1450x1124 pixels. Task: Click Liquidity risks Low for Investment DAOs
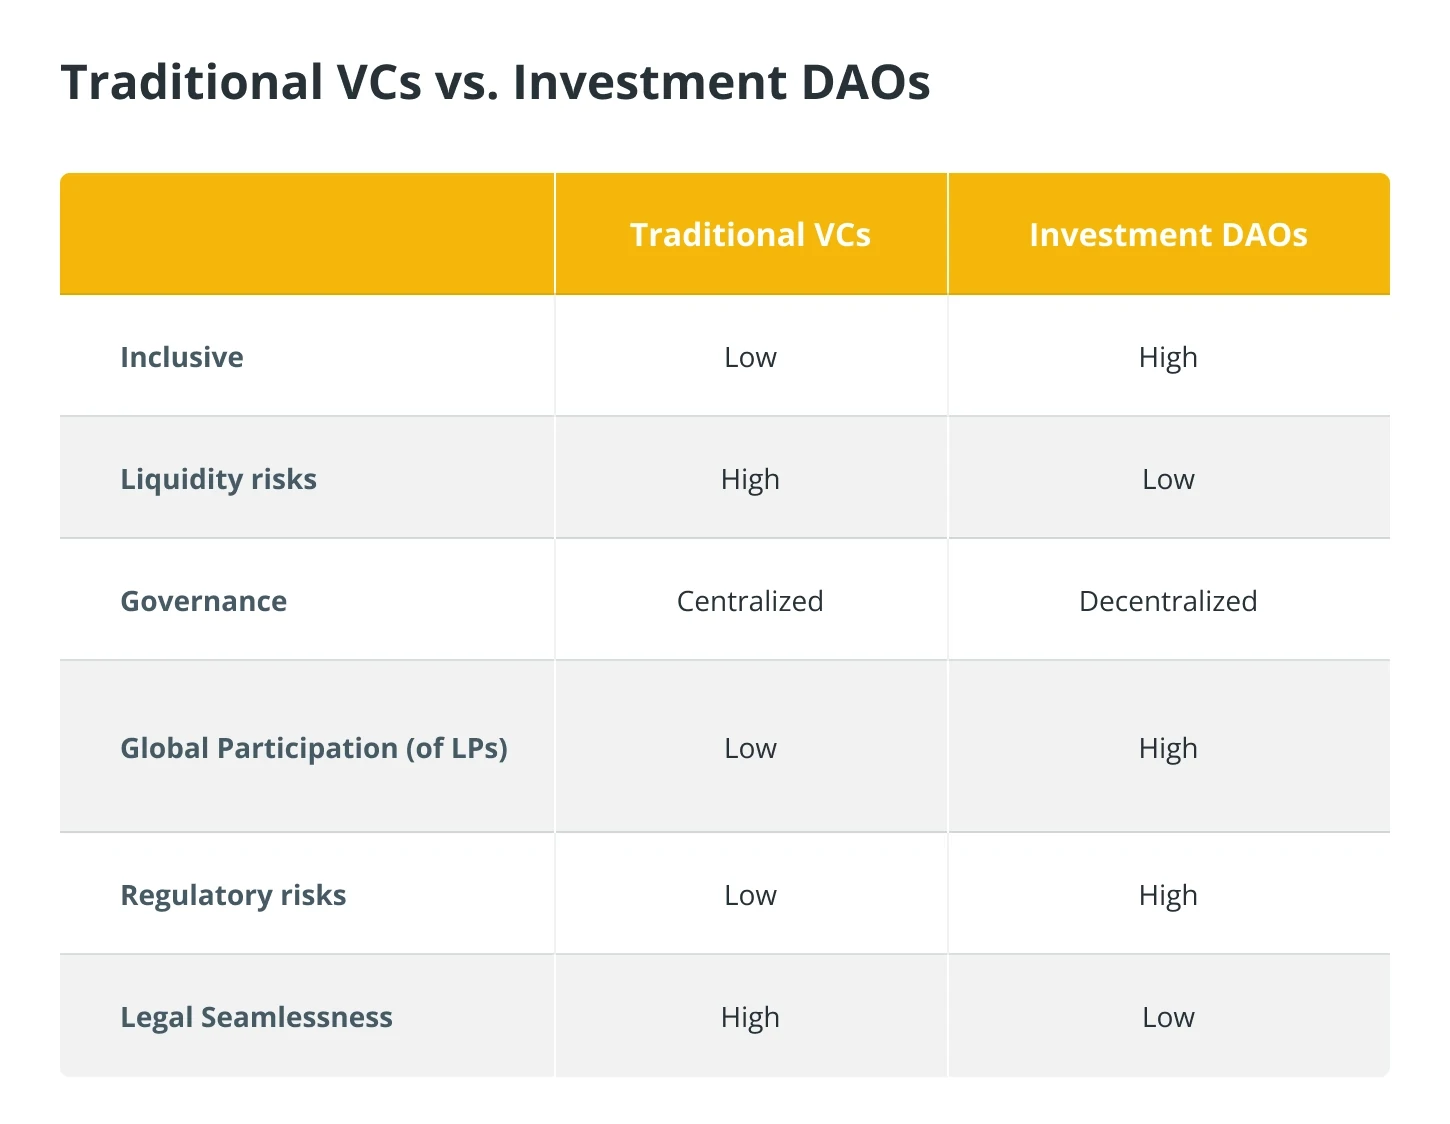click(1168, 479)
